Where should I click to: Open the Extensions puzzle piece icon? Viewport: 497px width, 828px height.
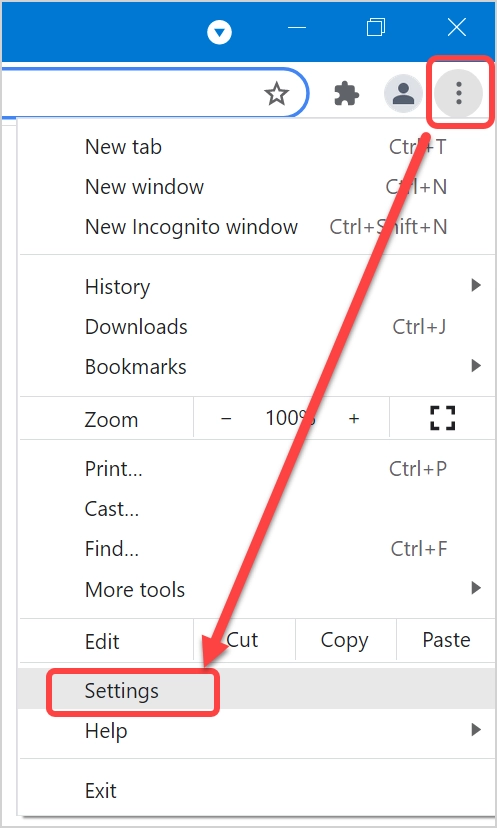(x=346, y=94)
